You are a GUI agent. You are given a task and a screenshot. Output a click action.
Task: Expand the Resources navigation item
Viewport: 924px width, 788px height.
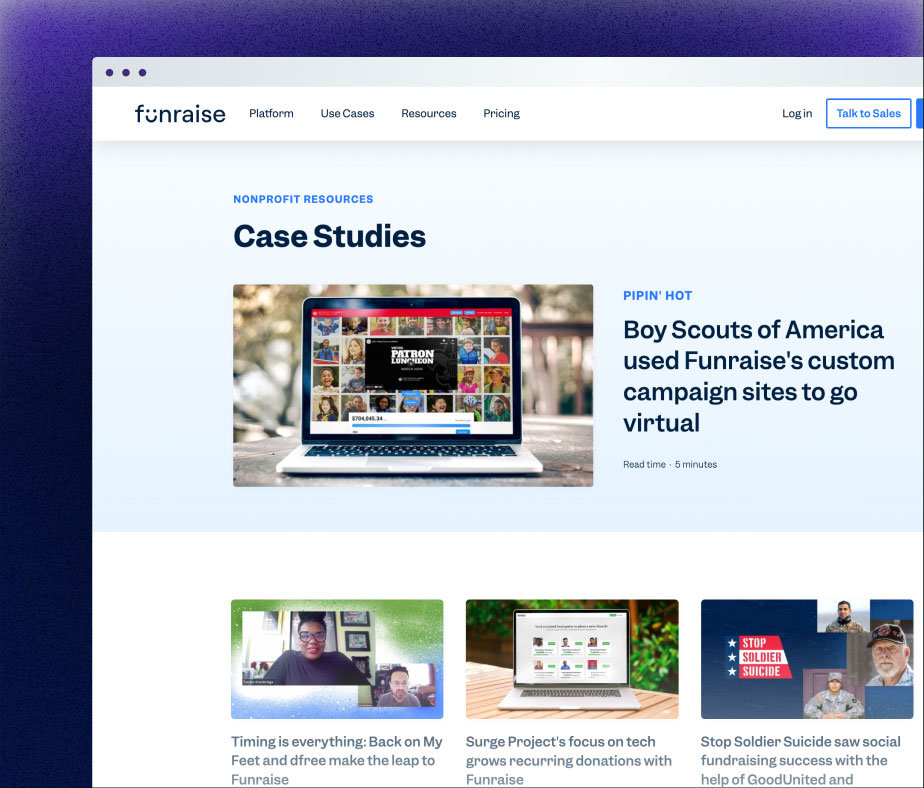428,113
